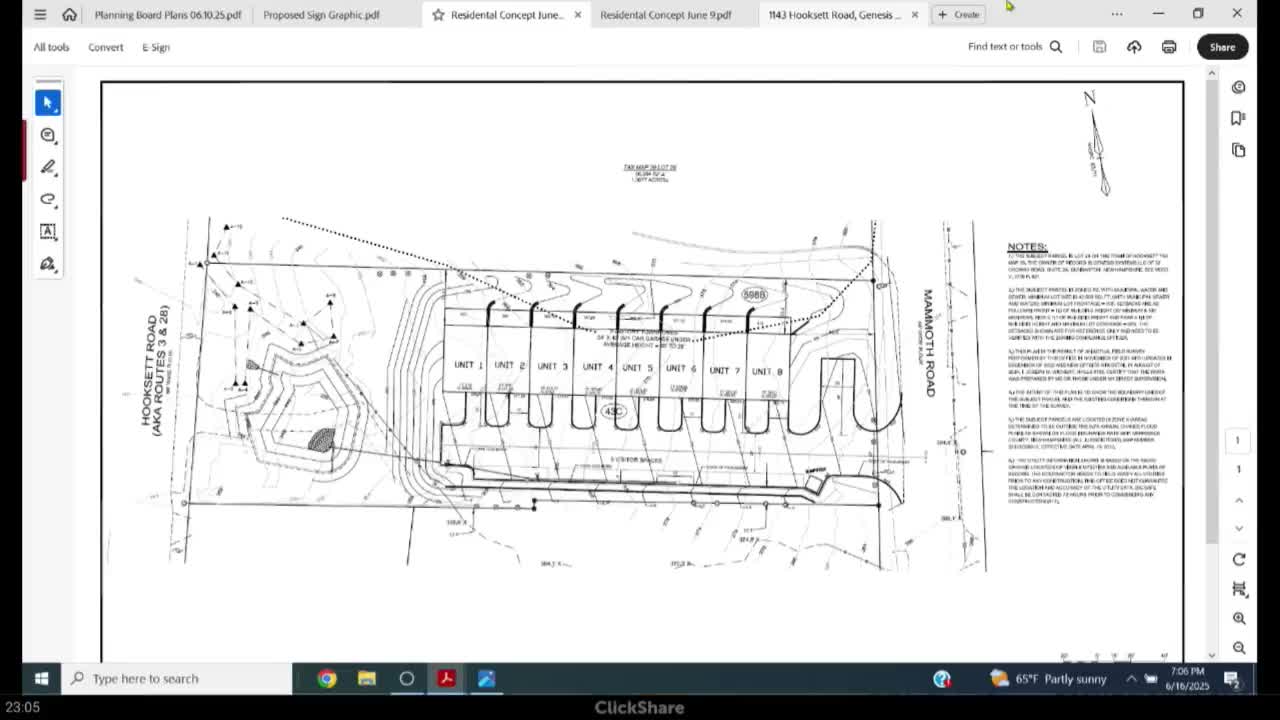
Task: Open the Cortana circle in taskbar
Action: pos(407,679)
